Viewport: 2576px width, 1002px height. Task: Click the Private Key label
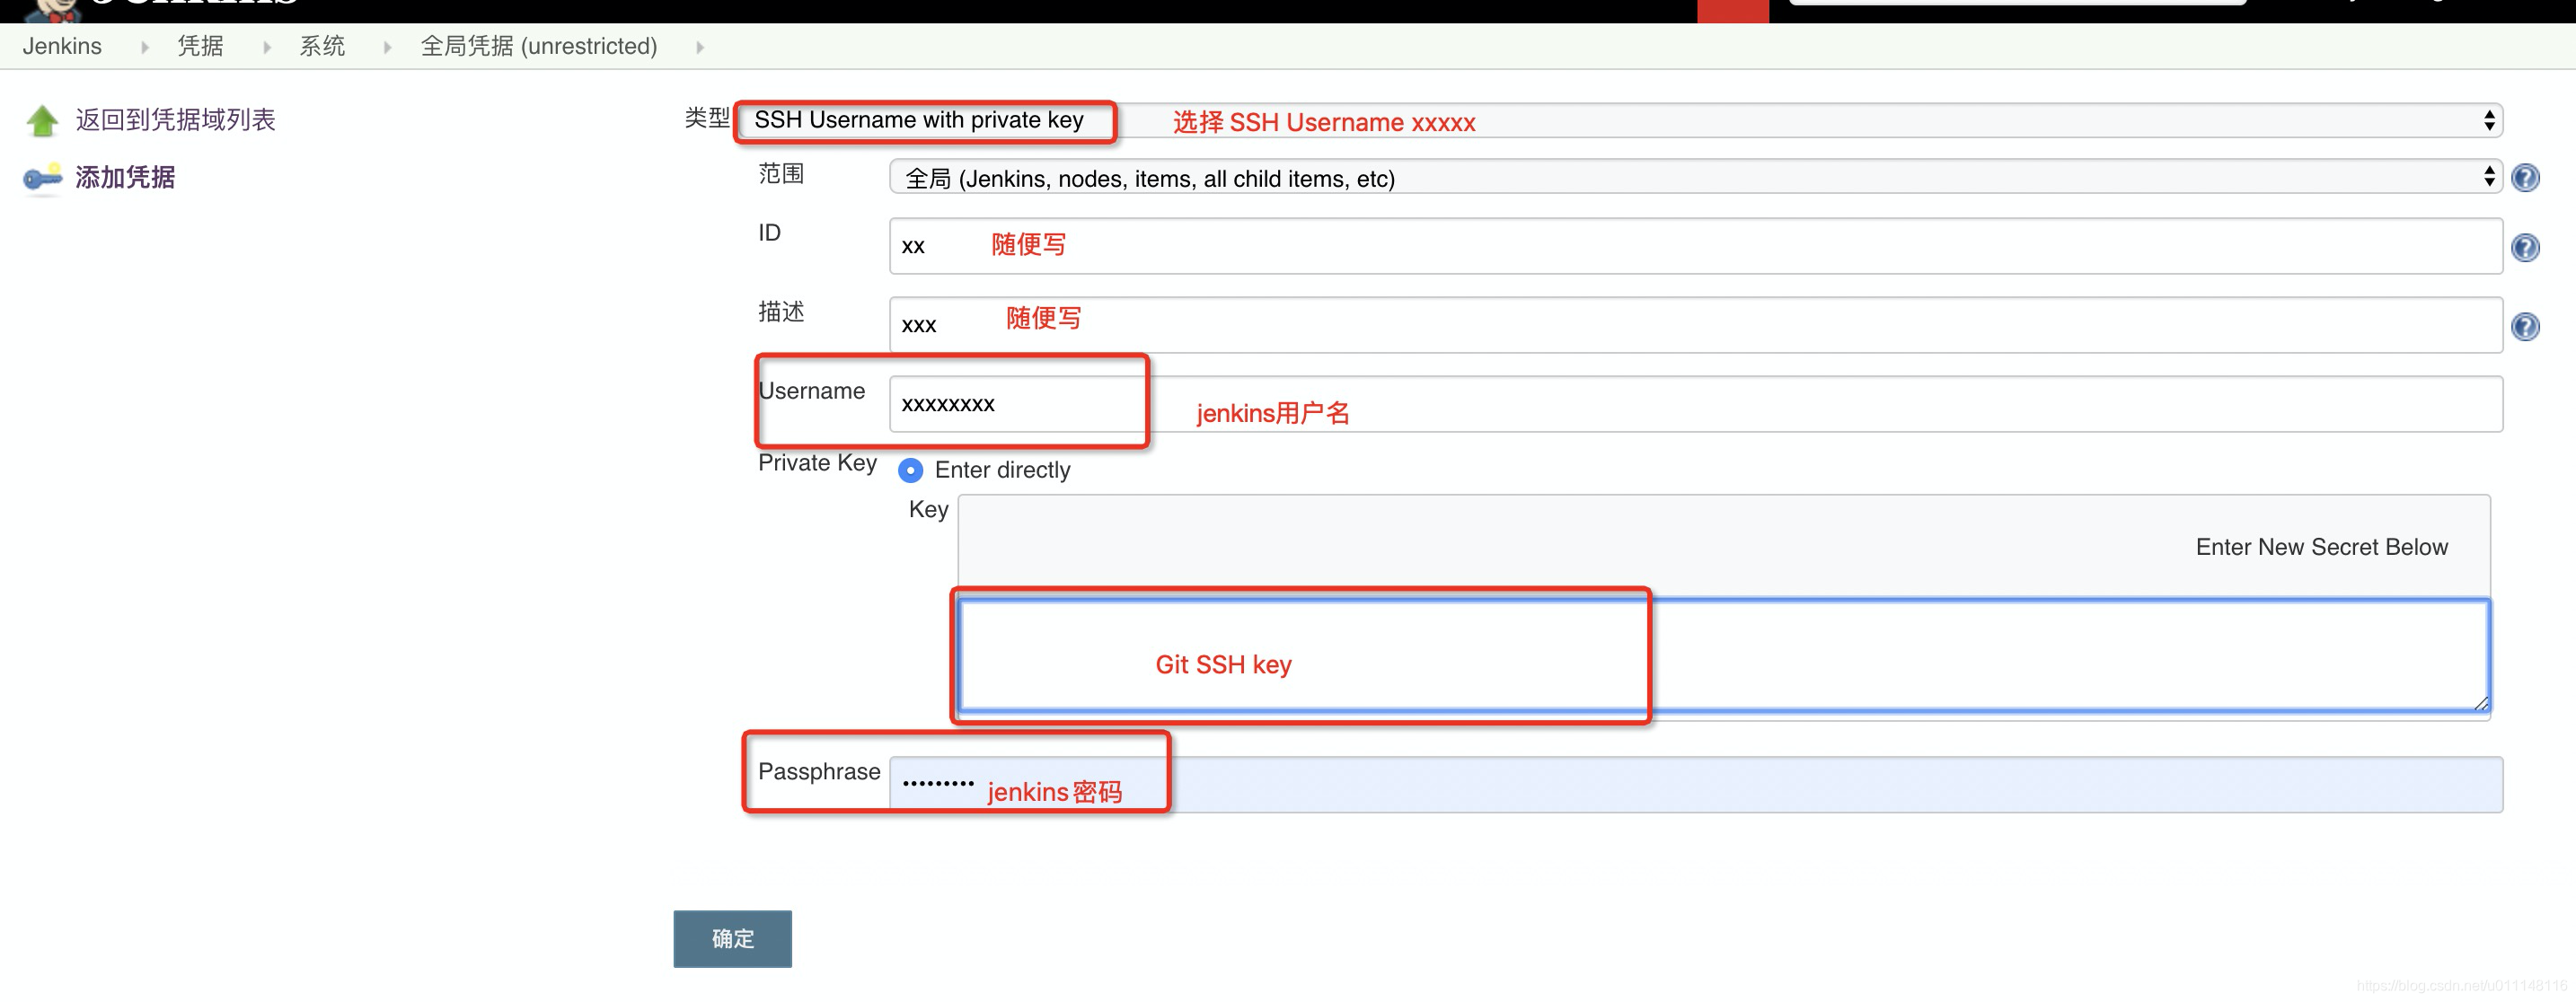pyautogui.click(x=817, y=463)
